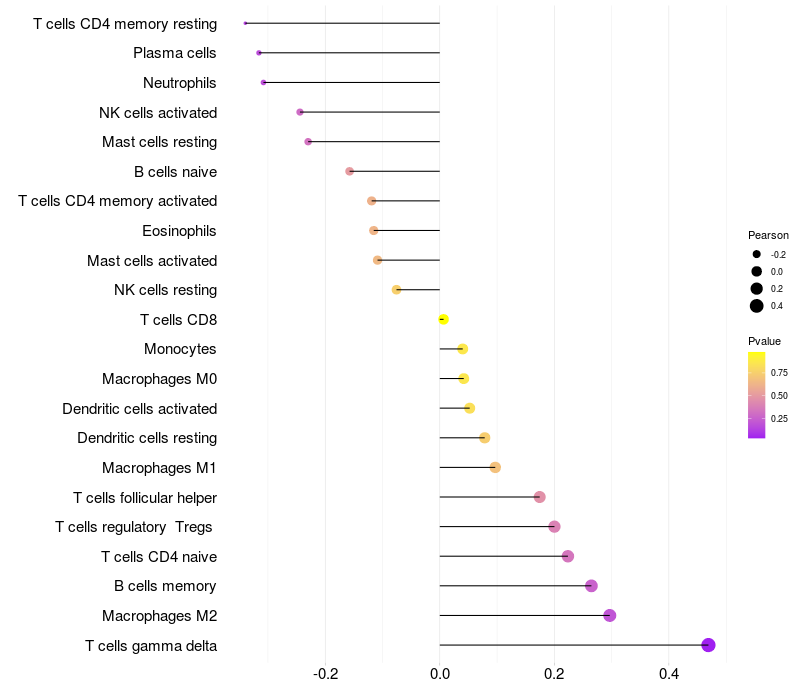Click the Pearson -0.2 legend circle
800x700 pixels.
(x=757, y=254)
